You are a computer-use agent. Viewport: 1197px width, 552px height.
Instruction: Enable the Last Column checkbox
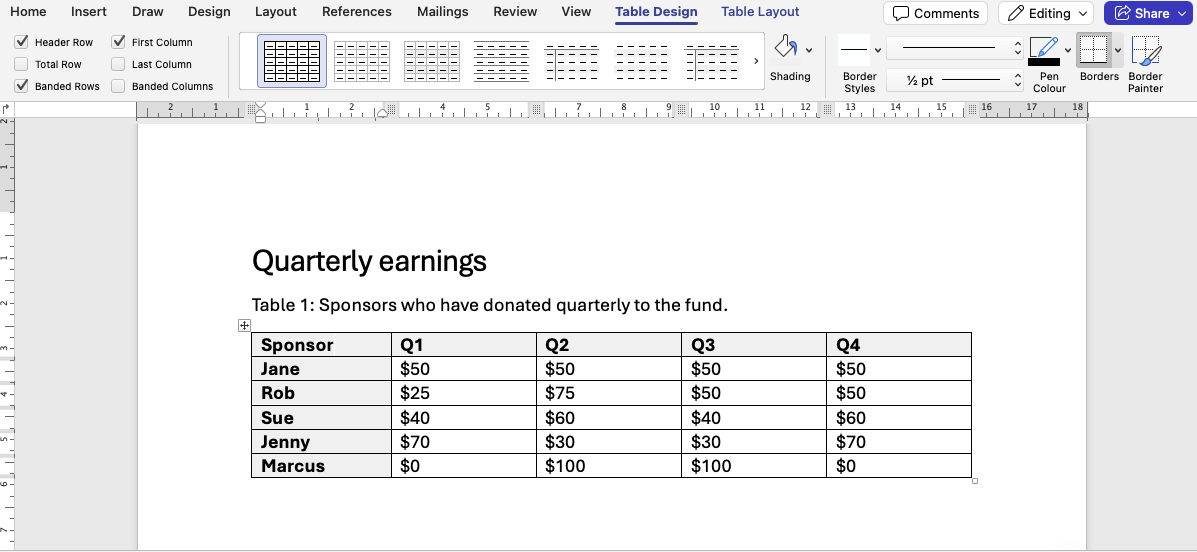coord(118,64)
